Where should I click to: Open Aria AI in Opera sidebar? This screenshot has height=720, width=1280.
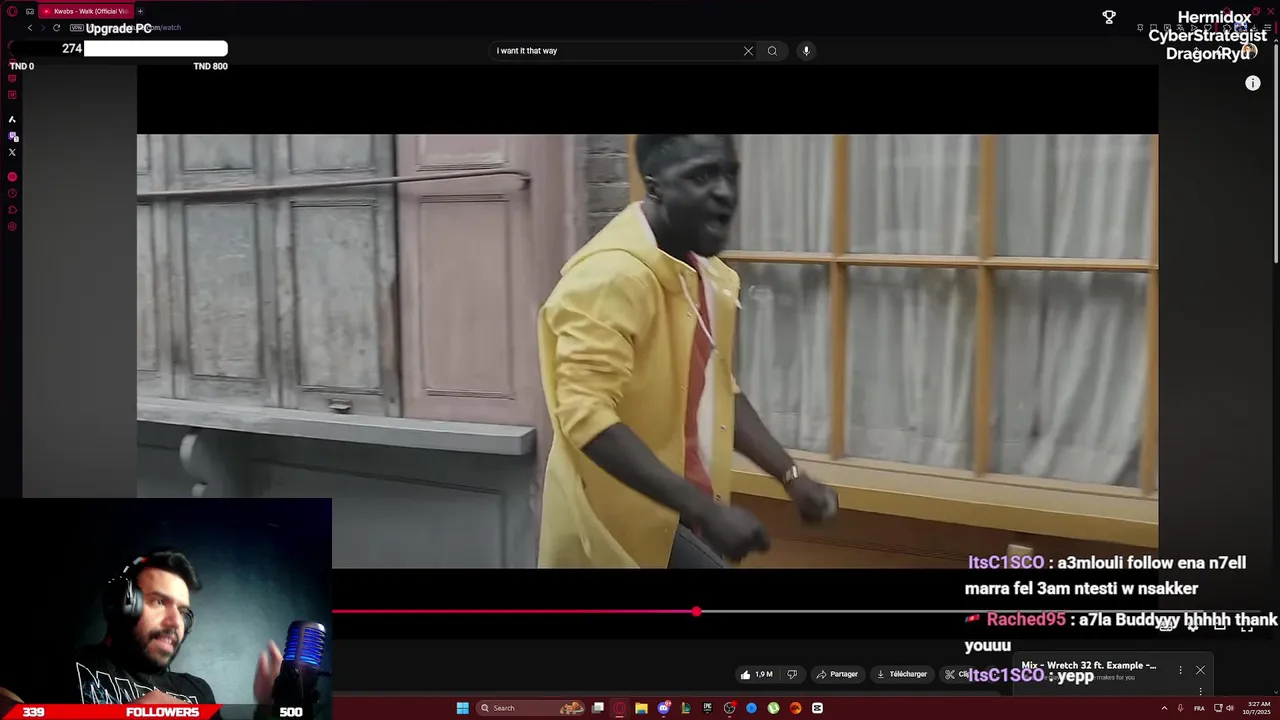click(x=12, y=119)
